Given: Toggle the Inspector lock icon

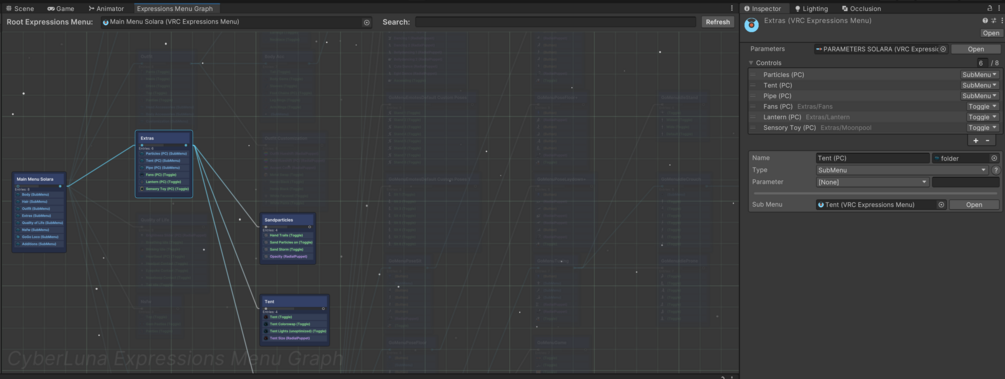Looking at the screenshot, I should click(990, 8).
